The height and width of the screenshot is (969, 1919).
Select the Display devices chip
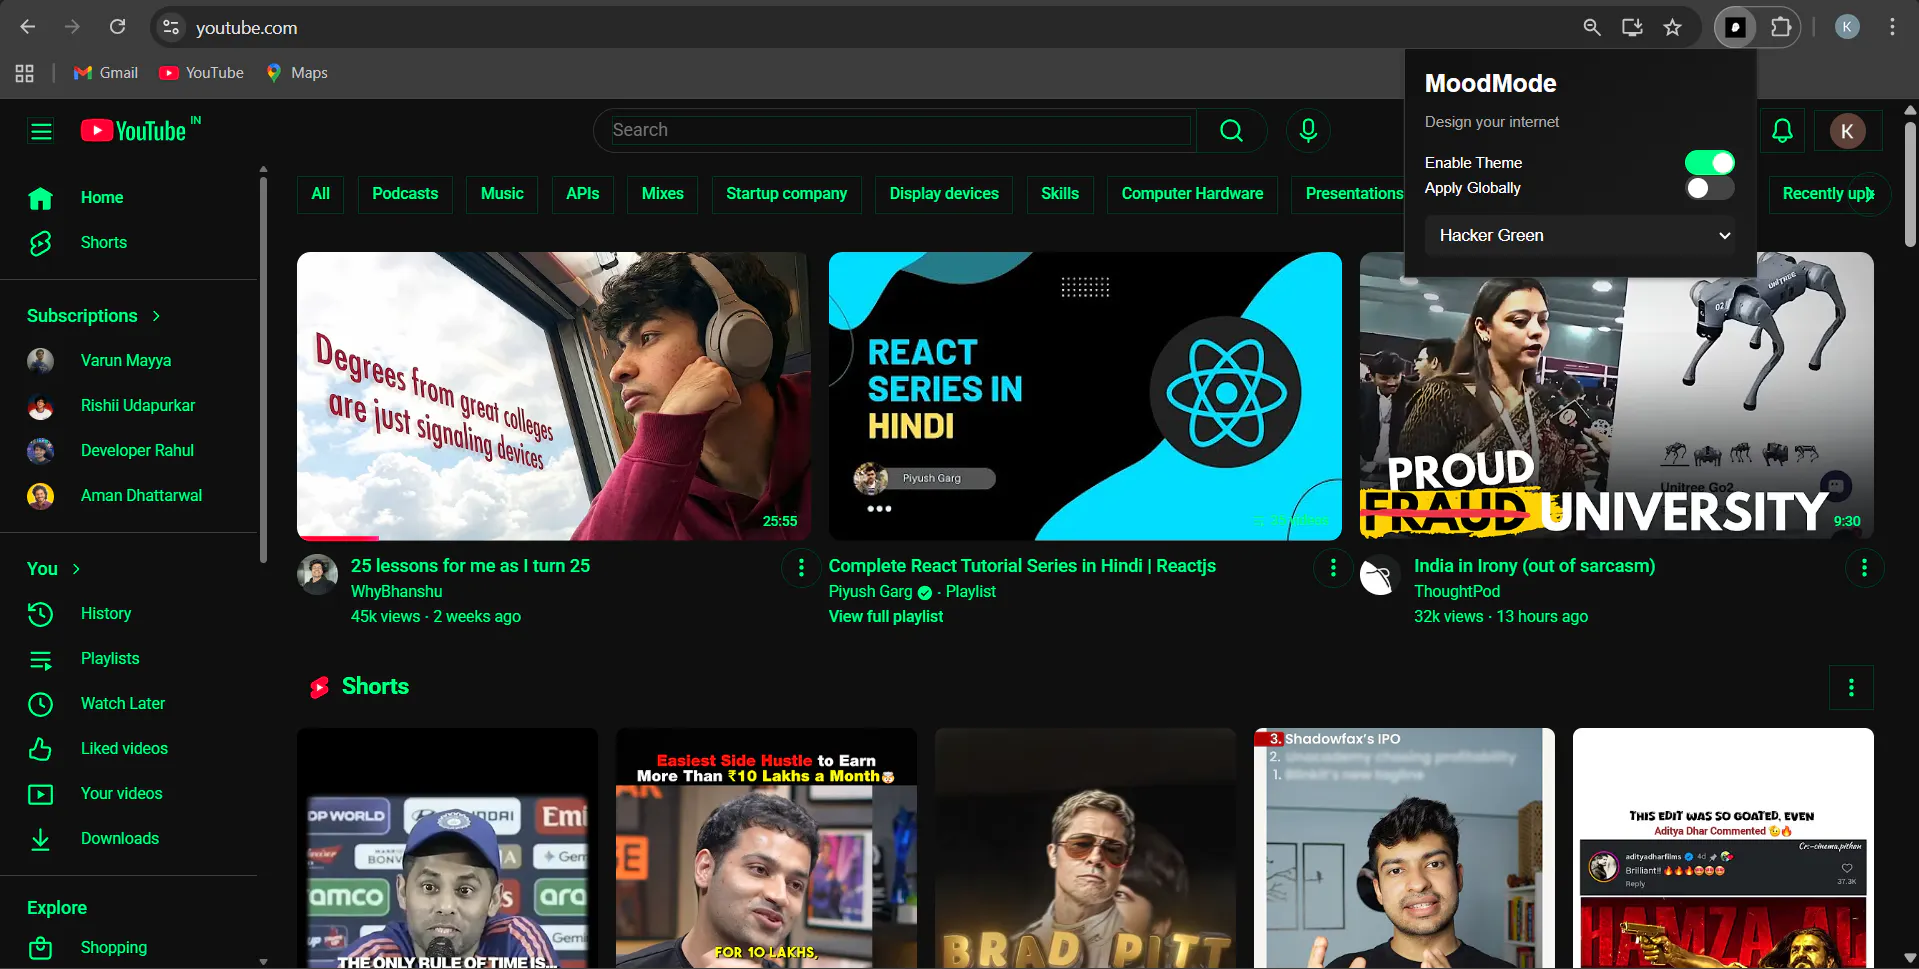click(x=944, y=194)
